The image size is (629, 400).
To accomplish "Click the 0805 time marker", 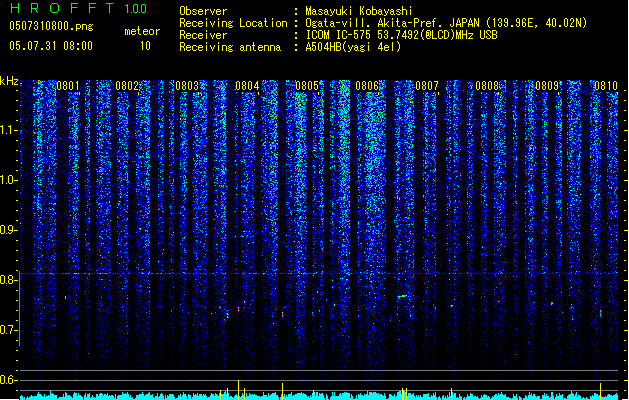I will point(307,86).
